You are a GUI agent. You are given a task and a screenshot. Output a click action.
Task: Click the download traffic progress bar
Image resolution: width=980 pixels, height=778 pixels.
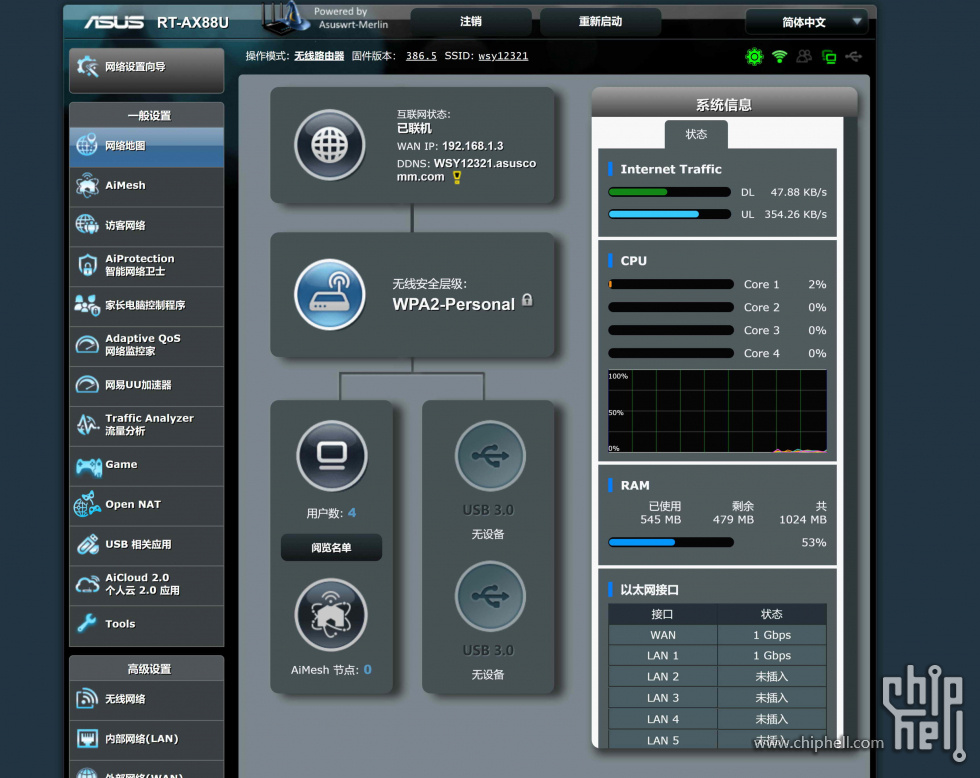669,192
